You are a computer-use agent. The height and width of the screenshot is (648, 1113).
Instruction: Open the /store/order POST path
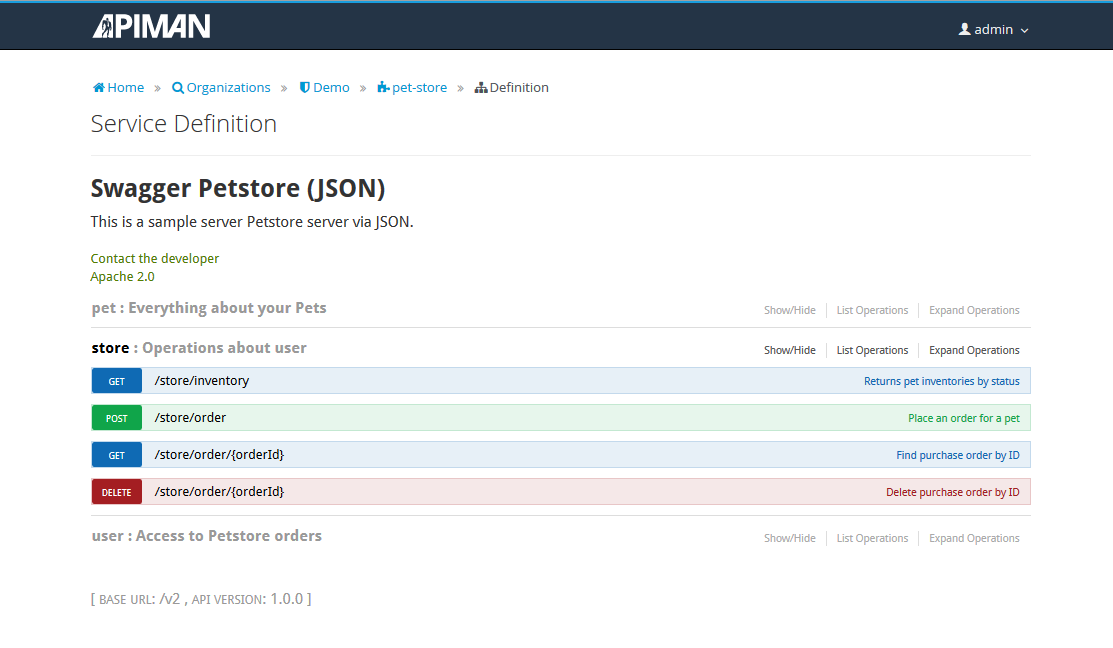tap(190, 417)
